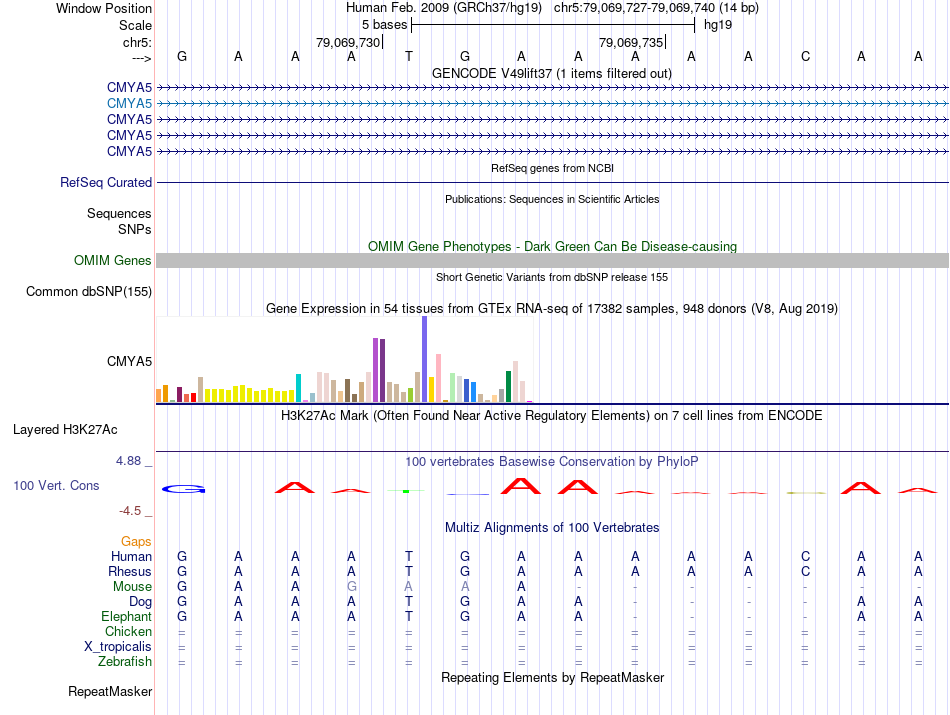
Task: Click the 4.88 PhyloP upper limit value
Action: (x=128, y=461)
